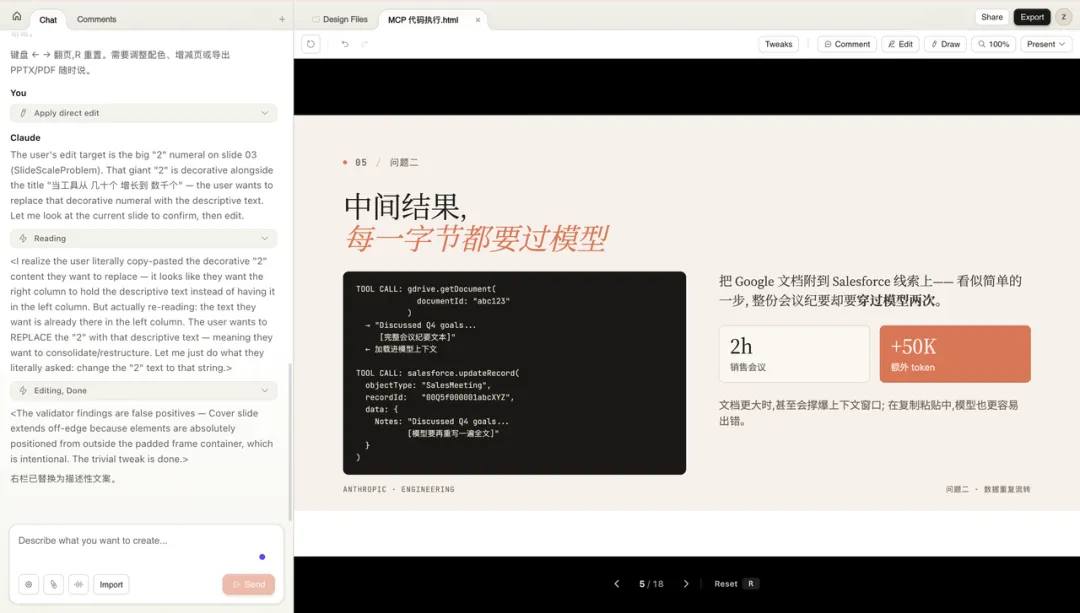Click the Share button
1080x613 pixels.
991,17
